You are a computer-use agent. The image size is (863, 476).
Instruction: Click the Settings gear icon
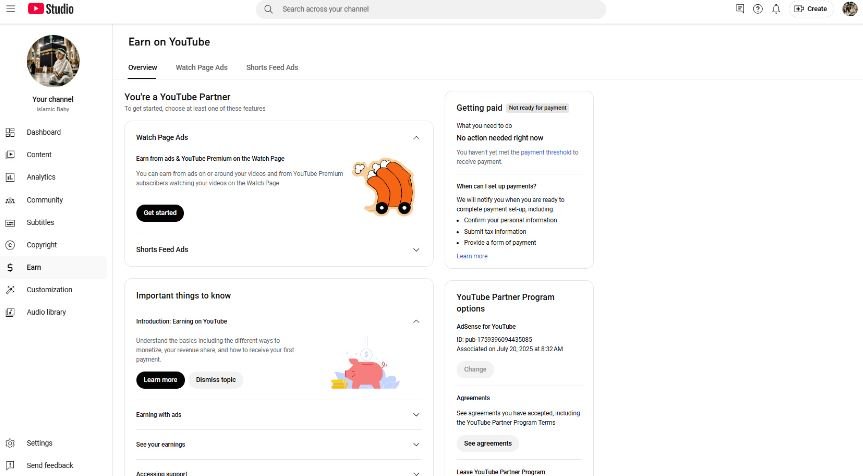[10, 443]
